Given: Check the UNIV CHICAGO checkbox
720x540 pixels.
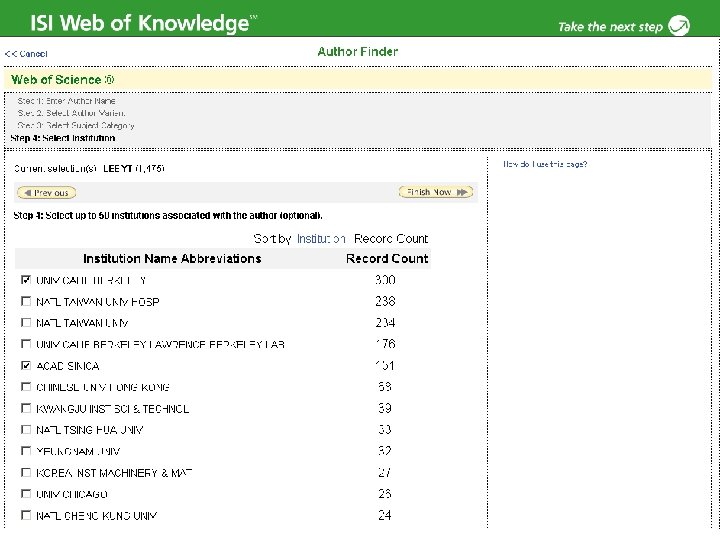Looking at the screenshot, I should (x=26, y=494).
